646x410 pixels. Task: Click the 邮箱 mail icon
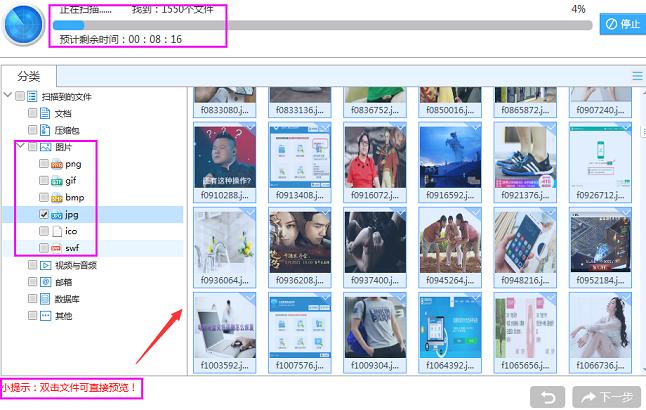point(45,282)
